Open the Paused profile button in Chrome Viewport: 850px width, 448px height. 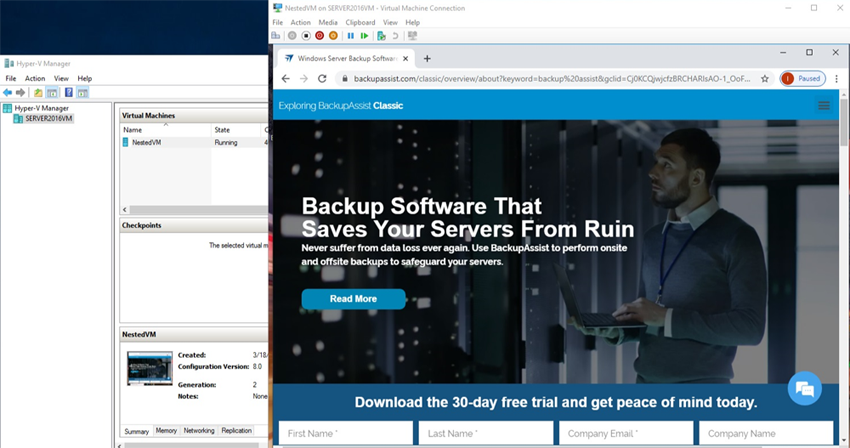click(x=803, y=79)
